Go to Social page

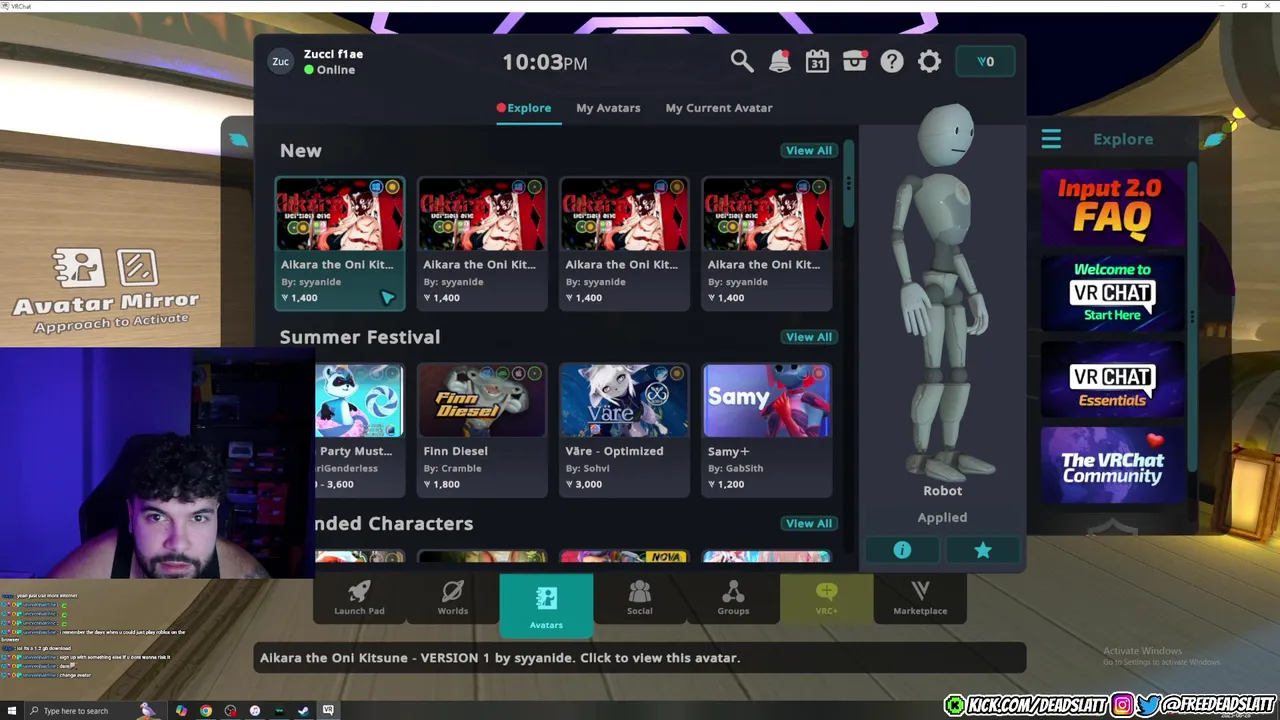click(x=639, y=598)
